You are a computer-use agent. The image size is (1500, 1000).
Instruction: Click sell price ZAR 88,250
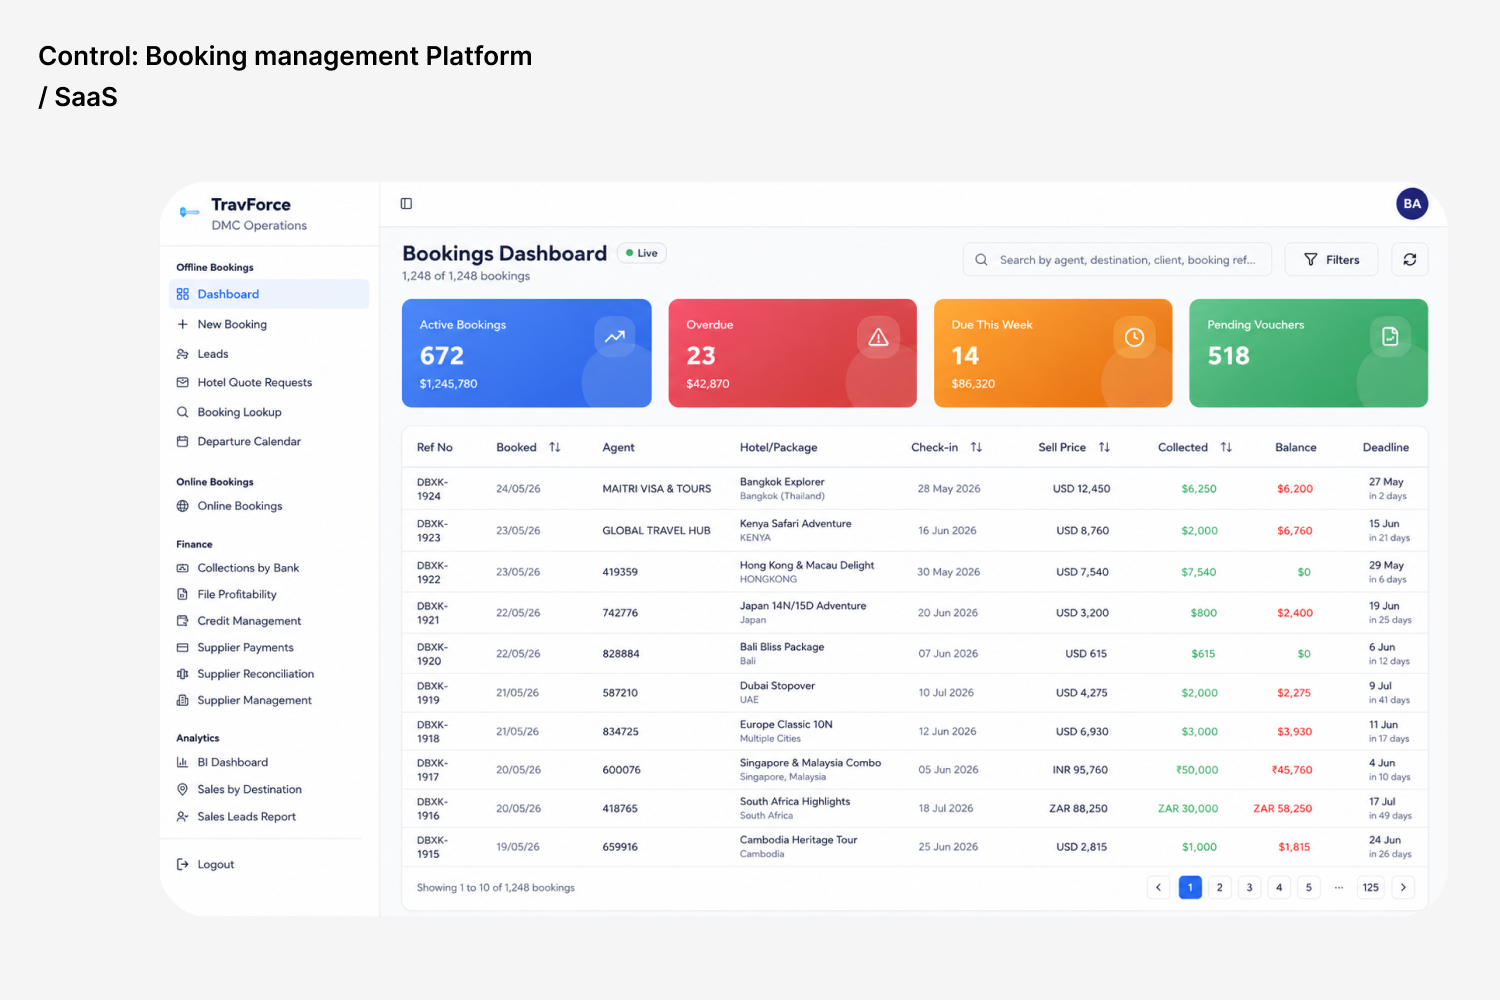1078,808
